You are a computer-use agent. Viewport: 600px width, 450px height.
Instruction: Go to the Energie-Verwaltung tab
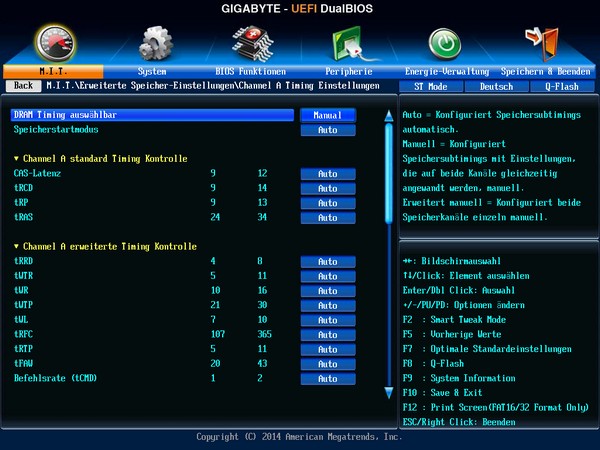click(x=447, y=72)
